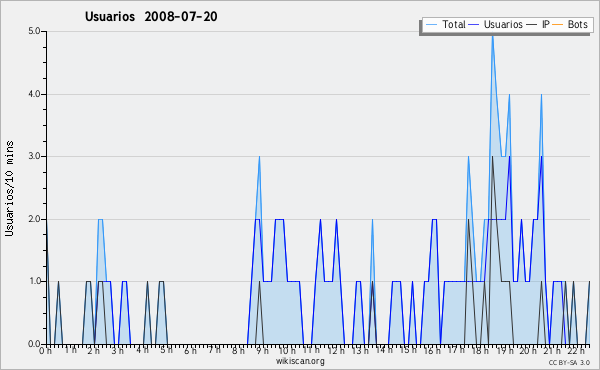Click the Total peak of 3.0 near 9 h
Screen dimensions: 600x370
pyautogui.click(x=259, y=158)
